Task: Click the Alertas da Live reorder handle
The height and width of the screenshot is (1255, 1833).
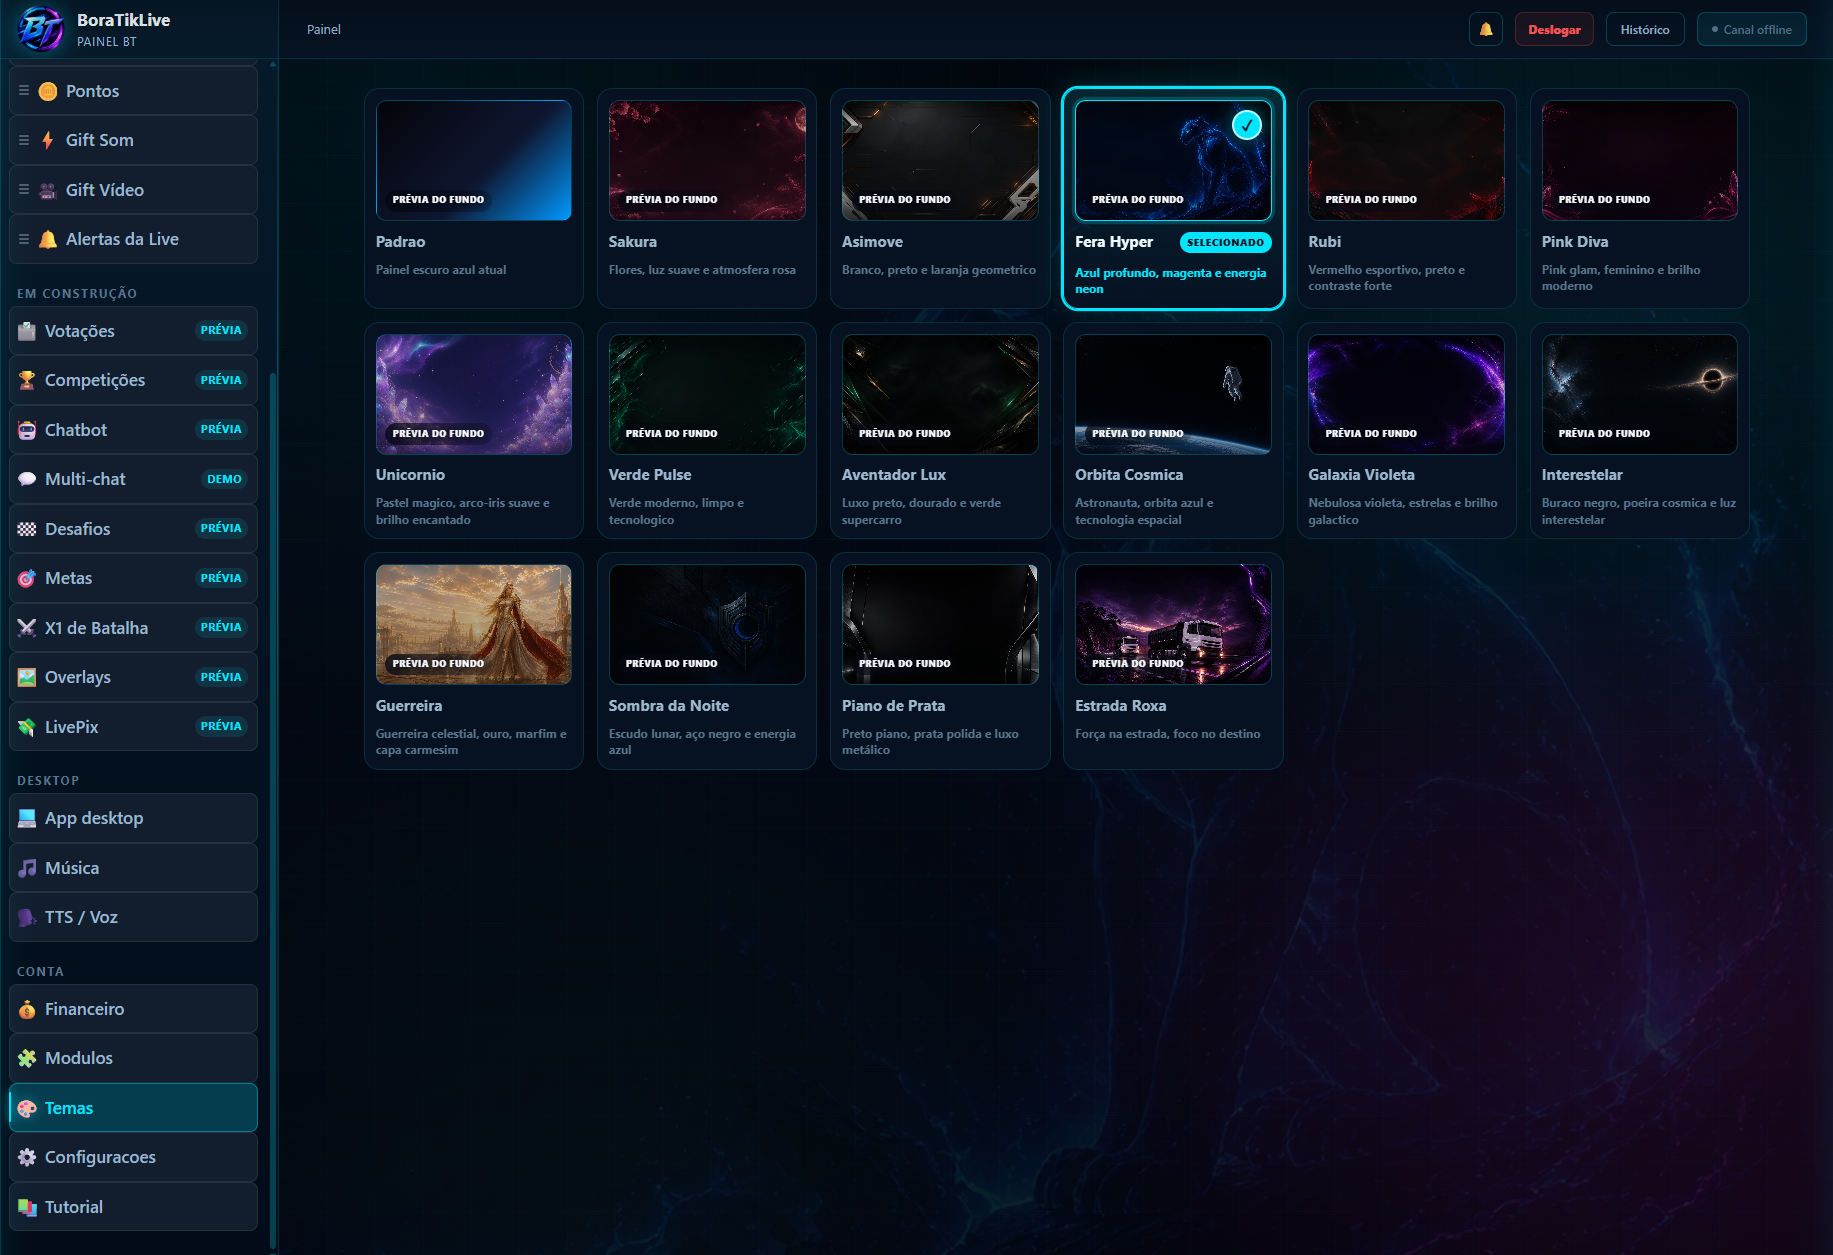Action: (x=24, y=239)
